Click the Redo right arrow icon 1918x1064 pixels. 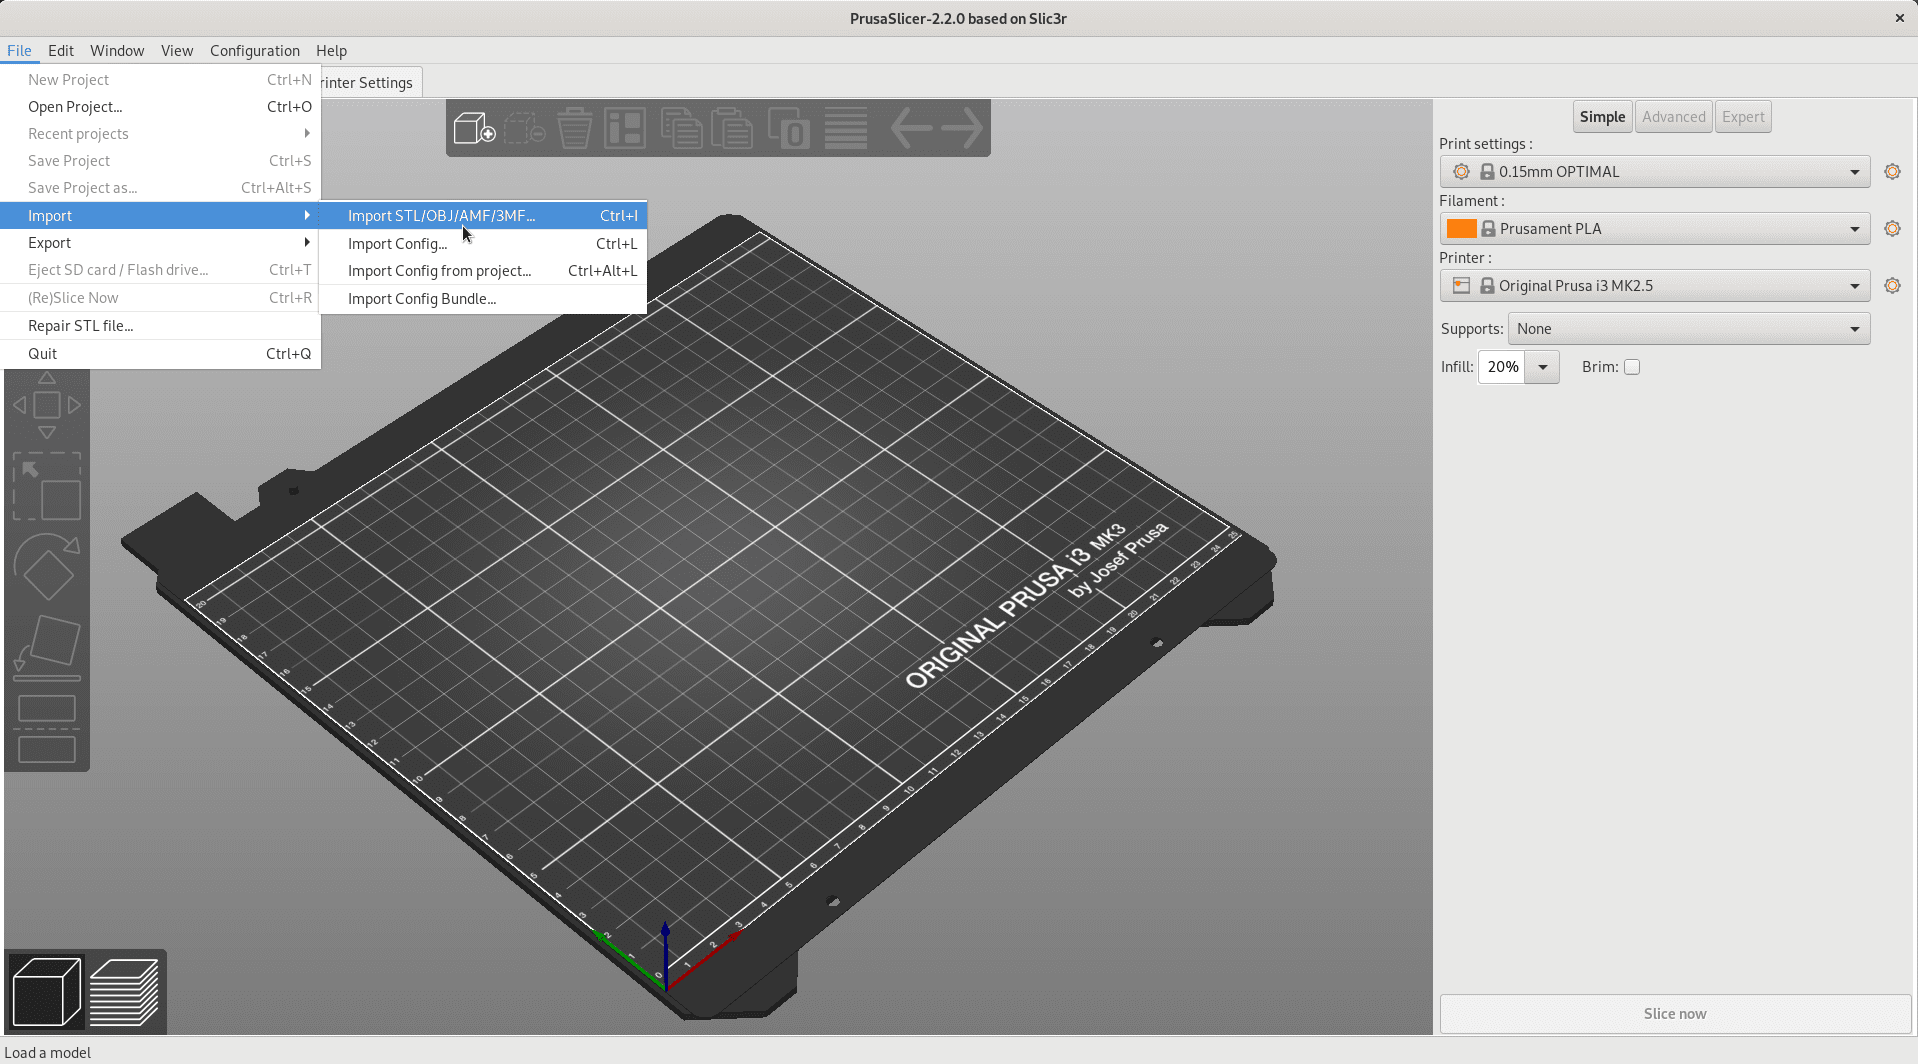point(962,128)
